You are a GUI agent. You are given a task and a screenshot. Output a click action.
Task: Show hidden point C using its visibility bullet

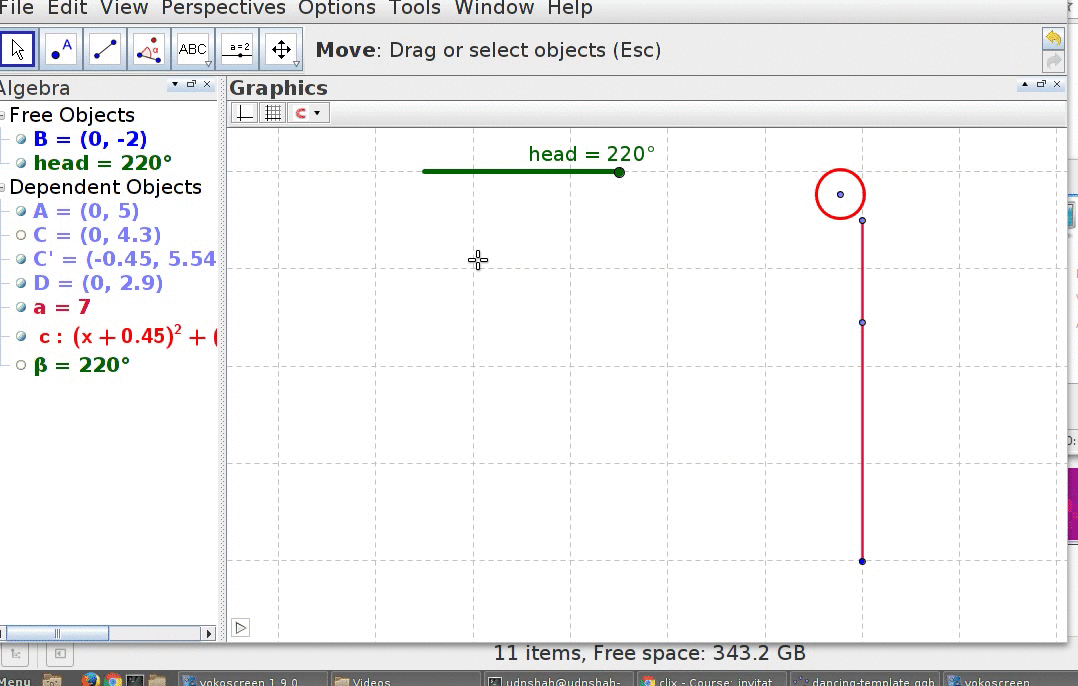21,235
